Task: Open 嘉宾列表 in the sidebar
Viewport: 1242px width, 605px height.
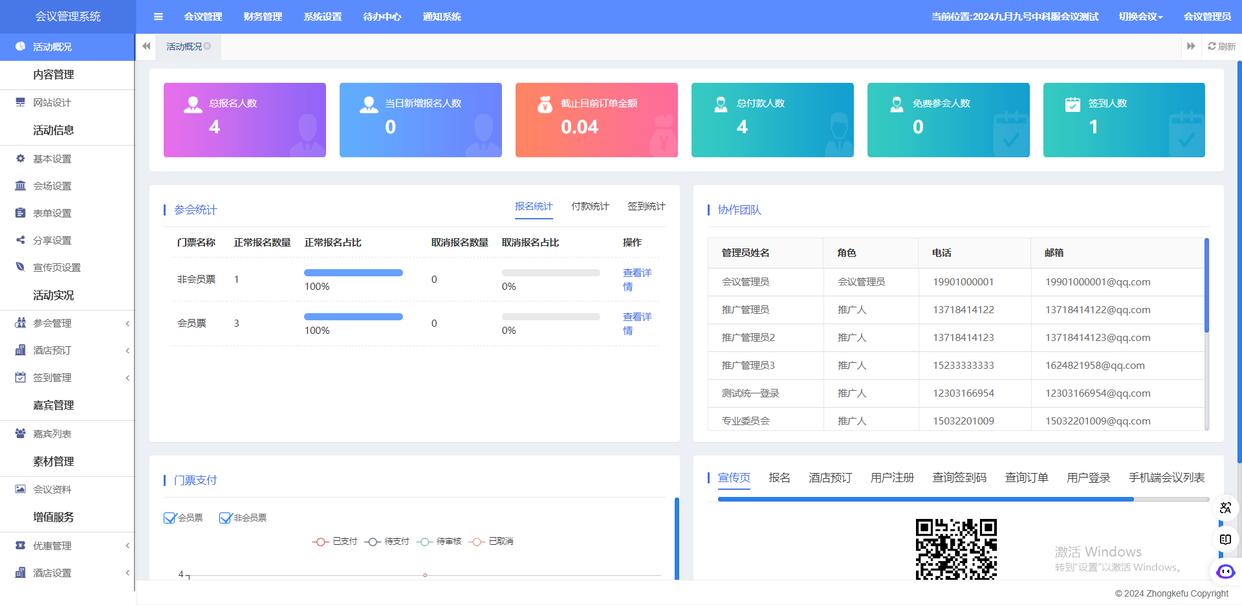Action: (x=52, y=434)
